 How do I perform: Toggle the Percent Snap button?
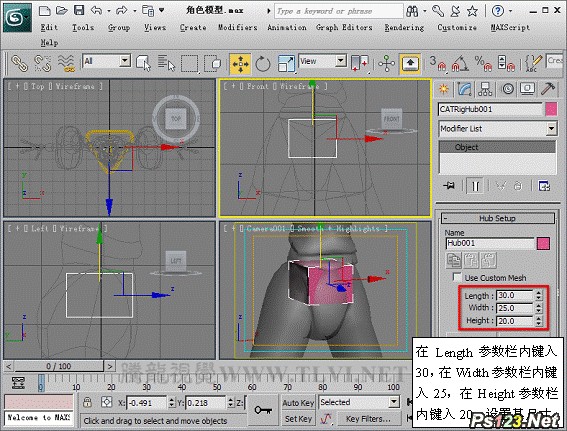coord(483,64)
